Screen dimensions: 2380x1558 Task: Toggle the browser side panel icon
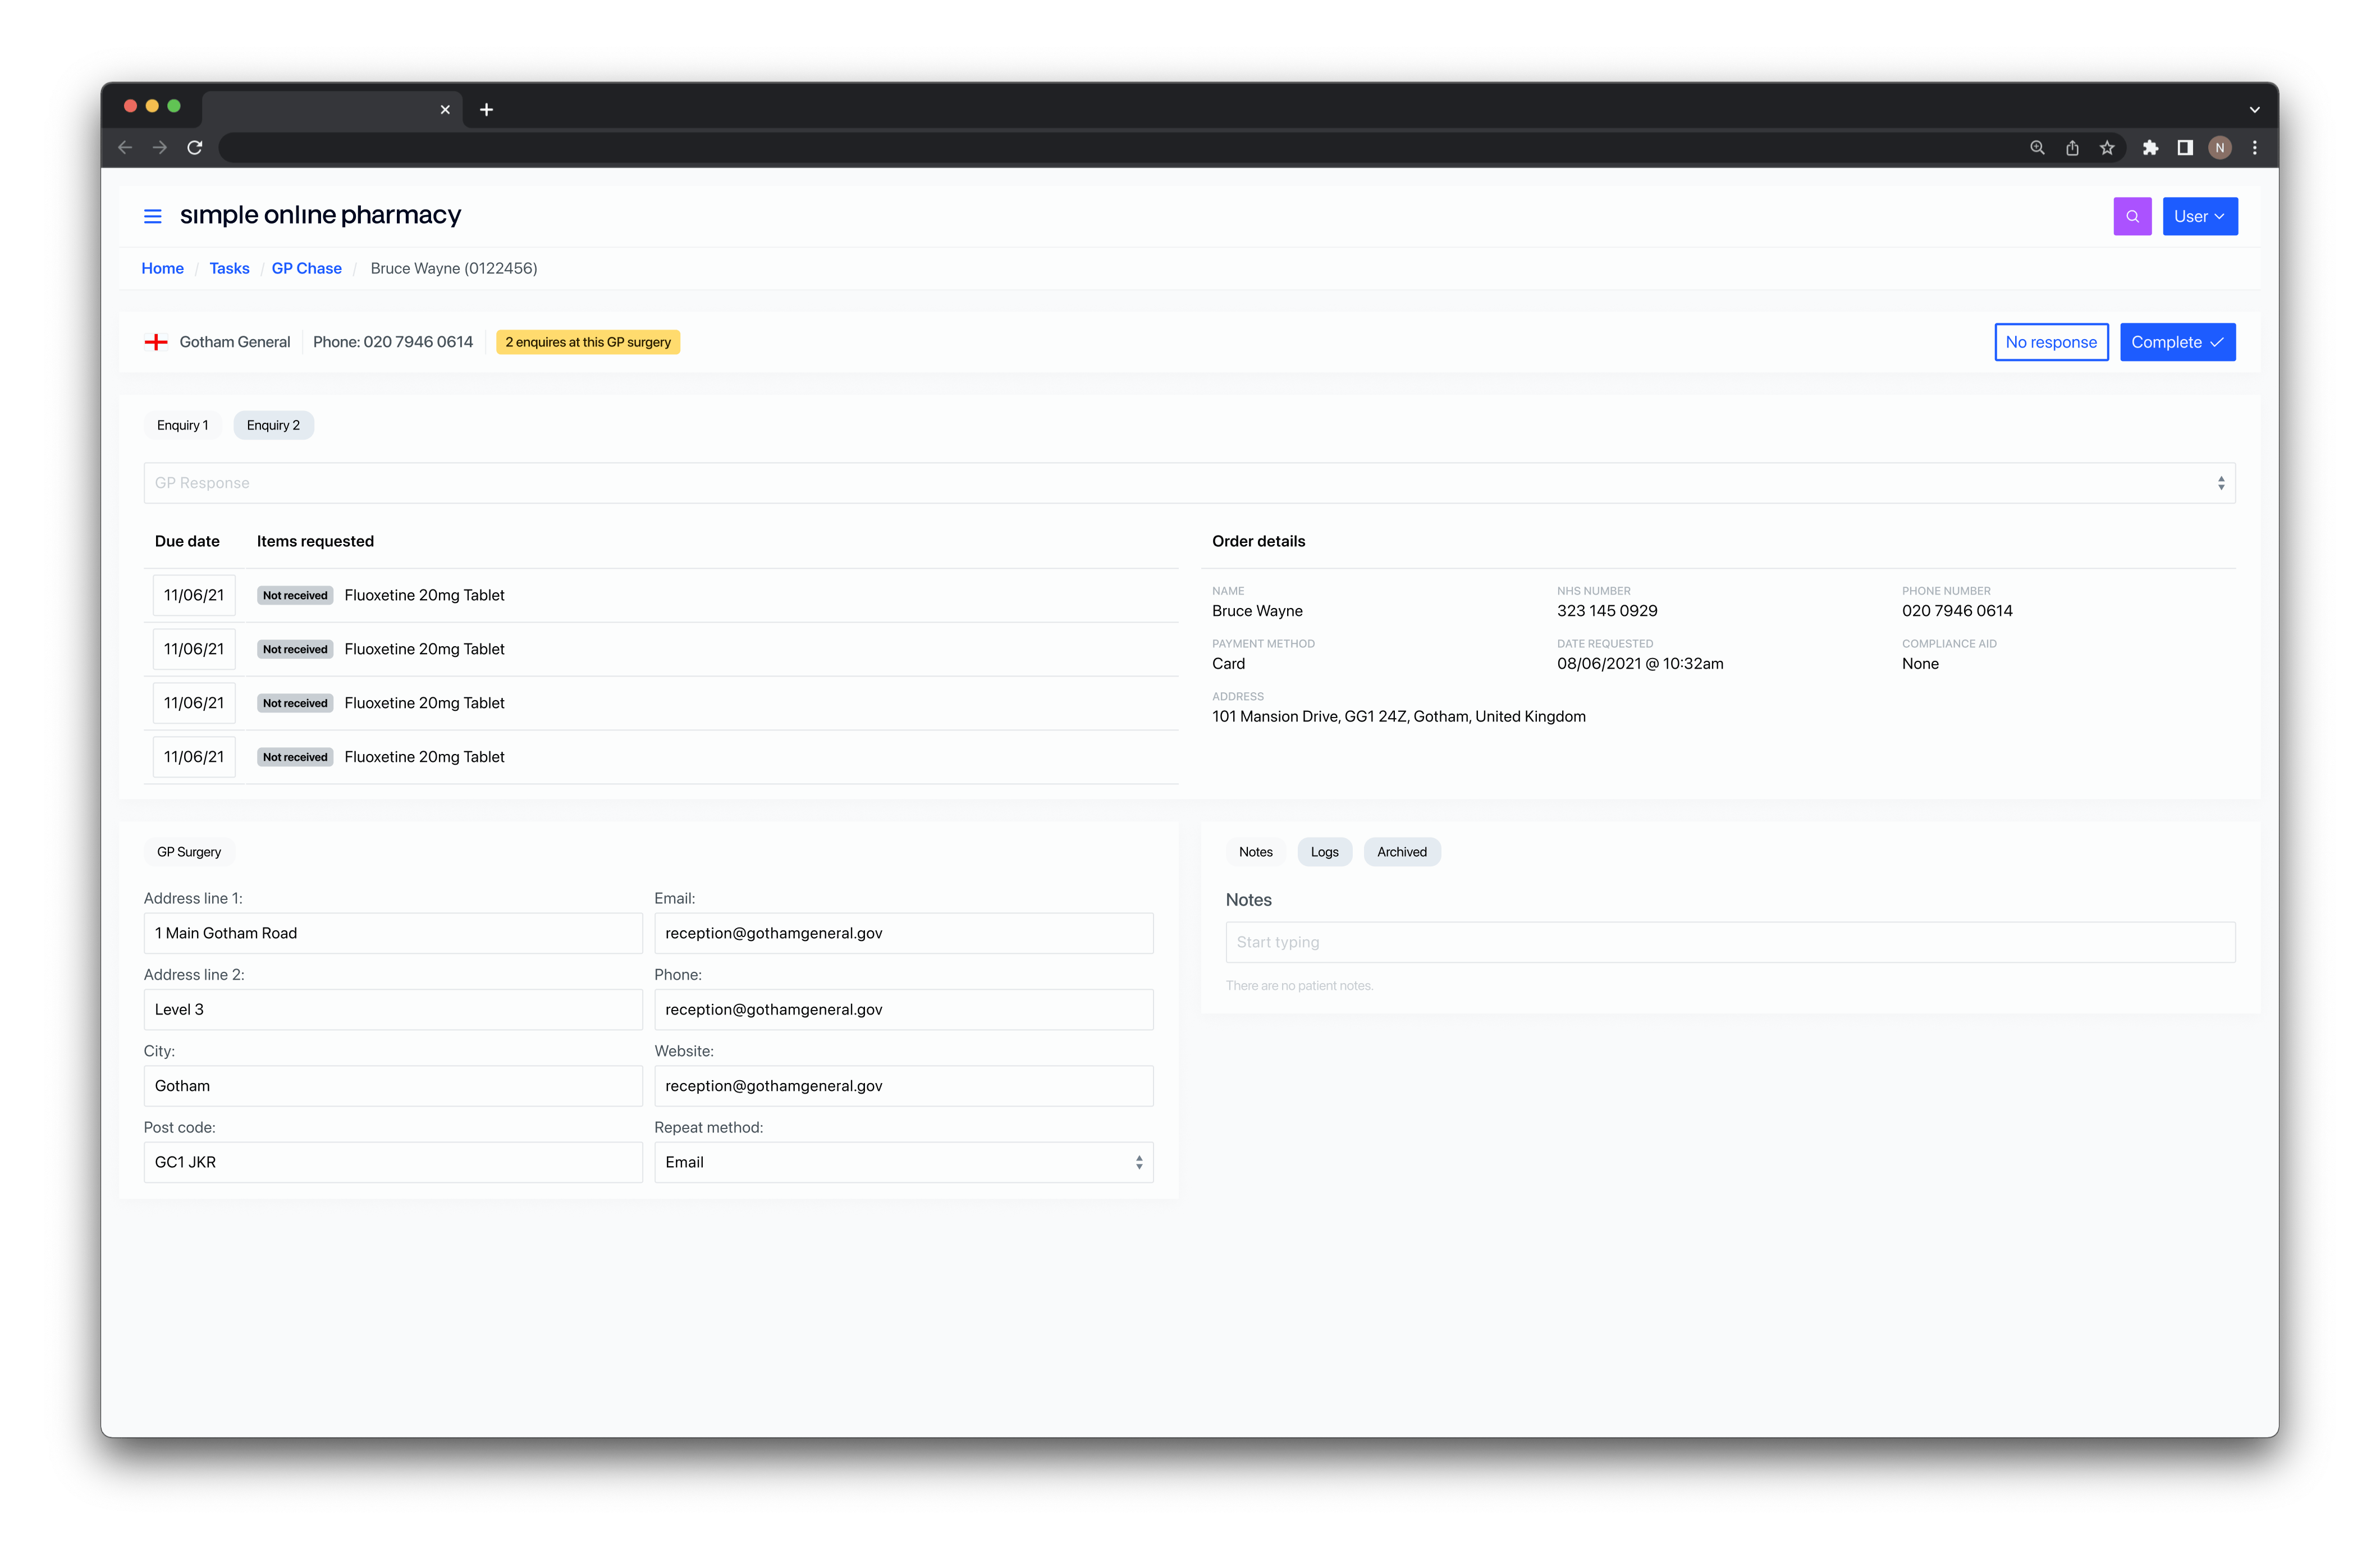coord(2185,148)
